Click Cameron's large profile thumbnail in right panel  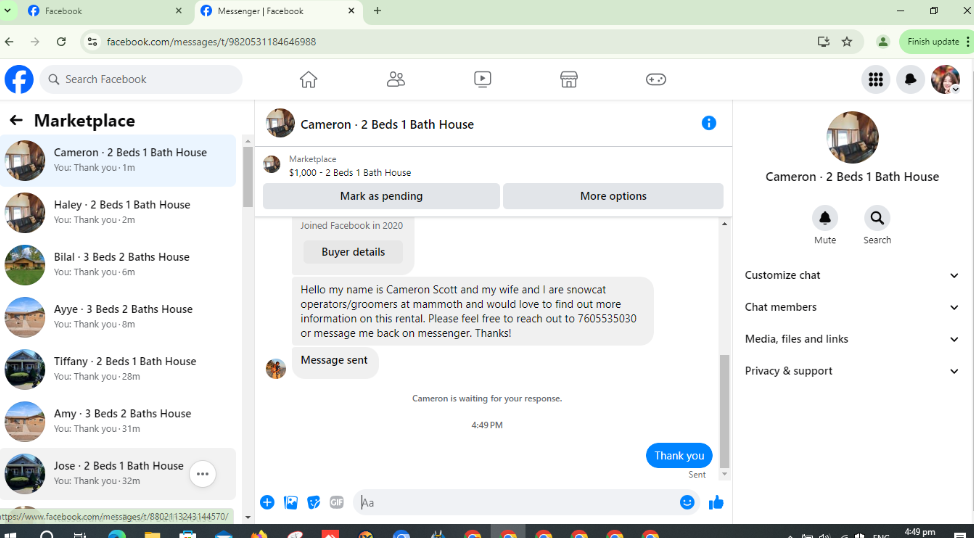point(852,137)
